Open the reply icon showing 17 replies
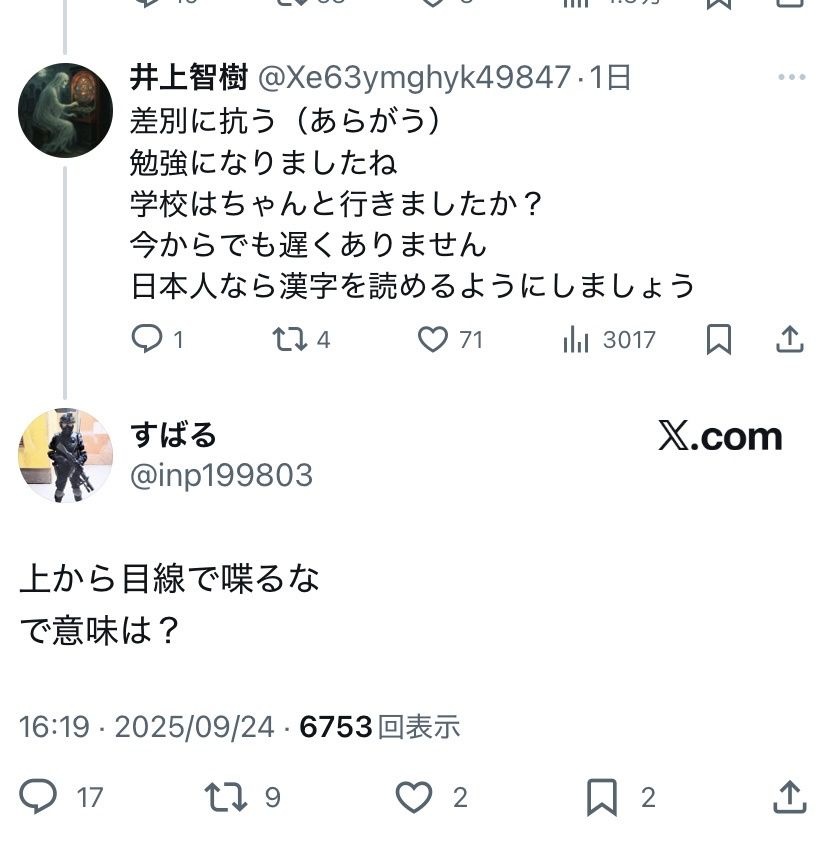This screenshot has height=866, width=828. [x=39, y=797]
